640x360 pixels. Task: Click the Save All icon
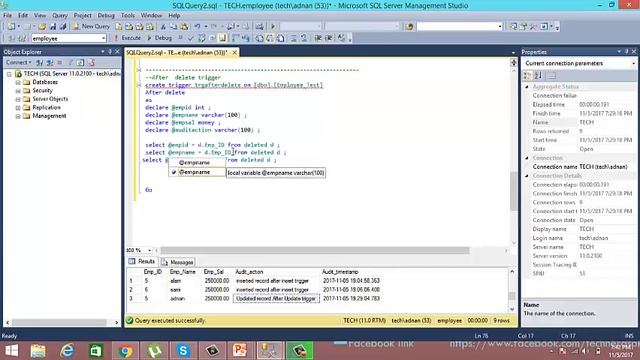(63, 27)
